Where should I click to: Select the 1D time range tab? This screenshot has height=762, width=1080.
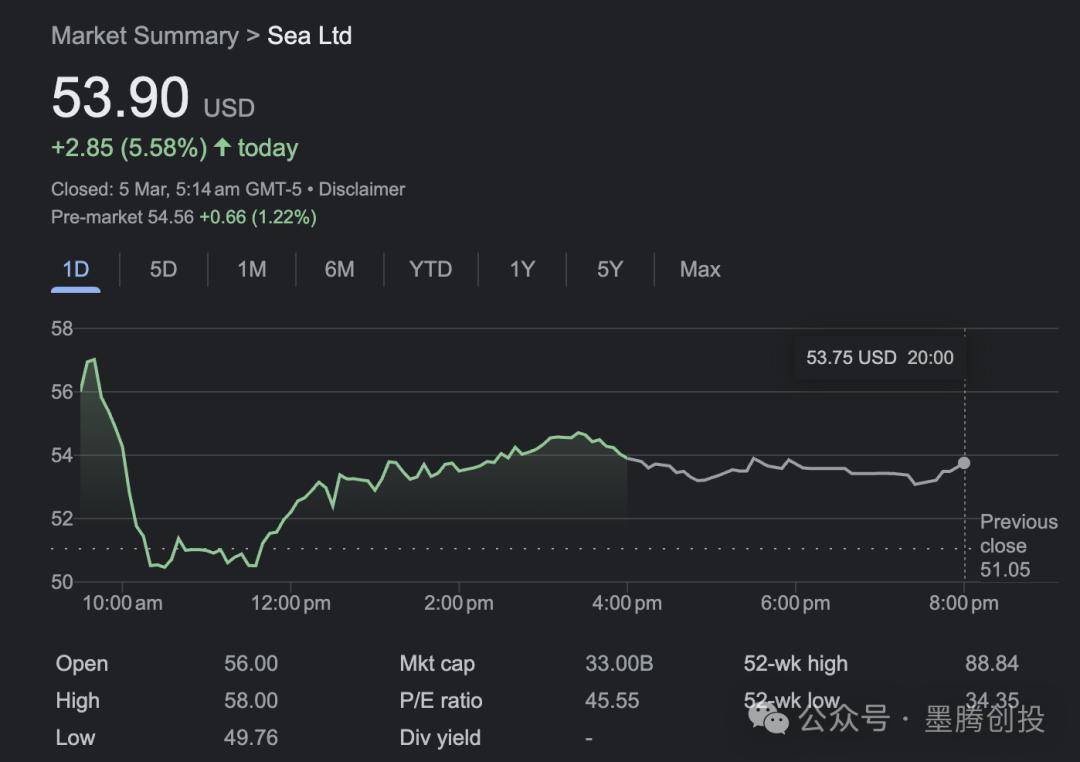click(76, 269)
